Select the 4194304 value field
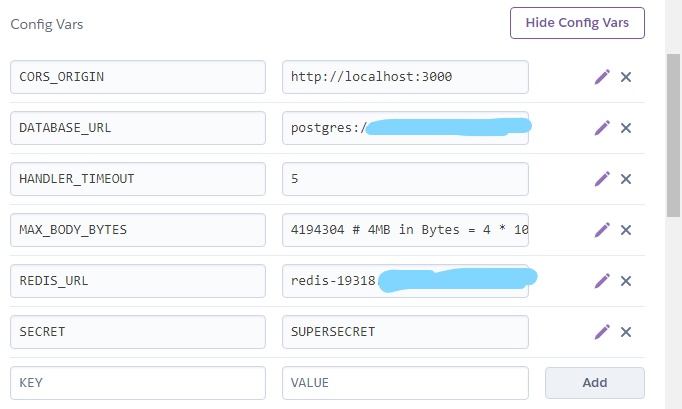This screenshot has height=409, width=682. [x=405, y=230]
